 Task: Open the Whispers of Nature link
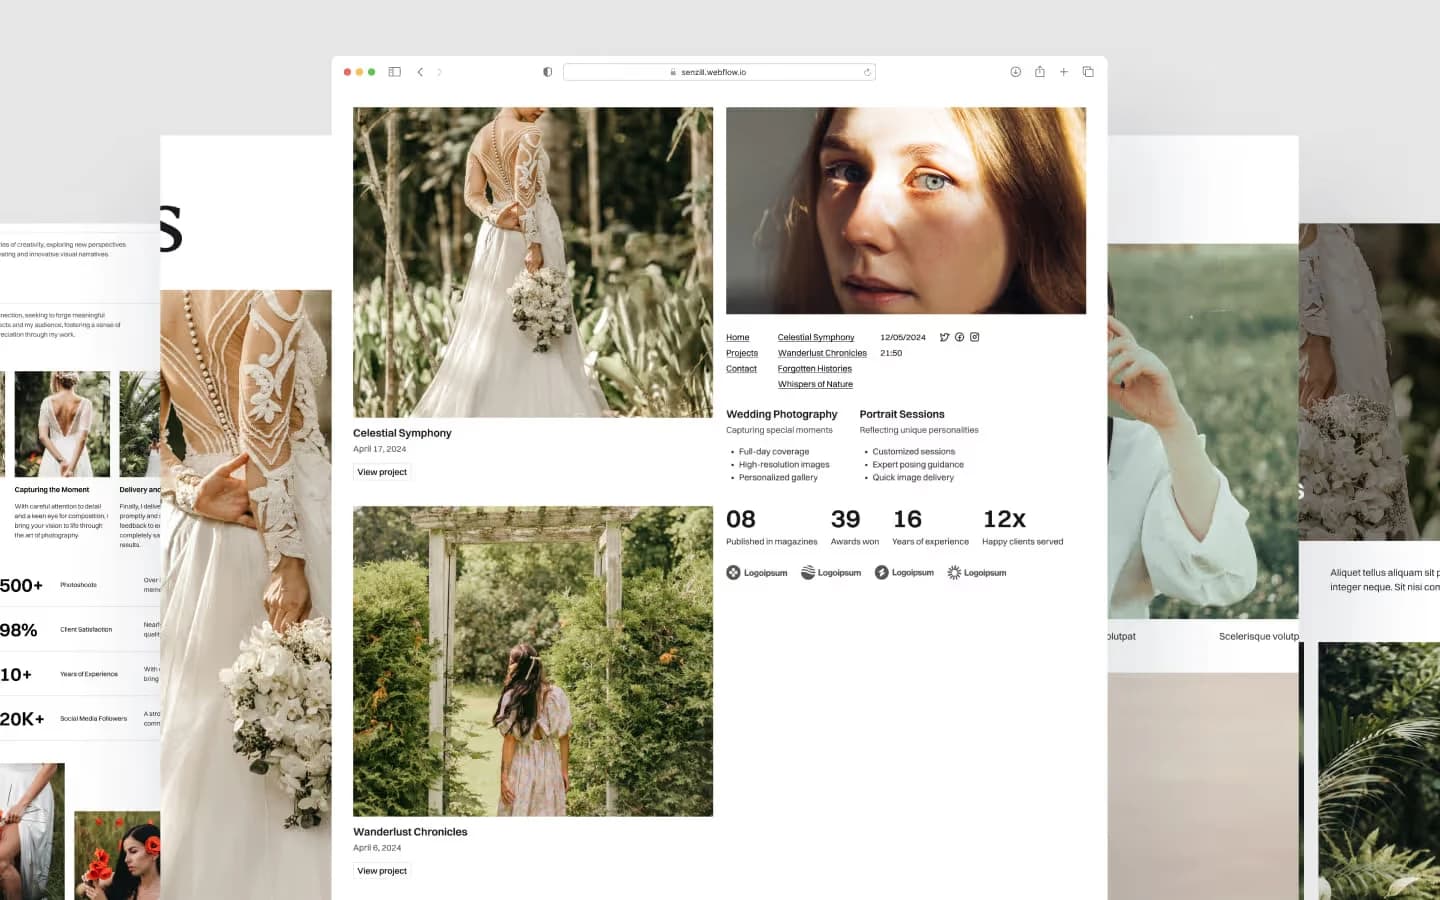(815, 384)
